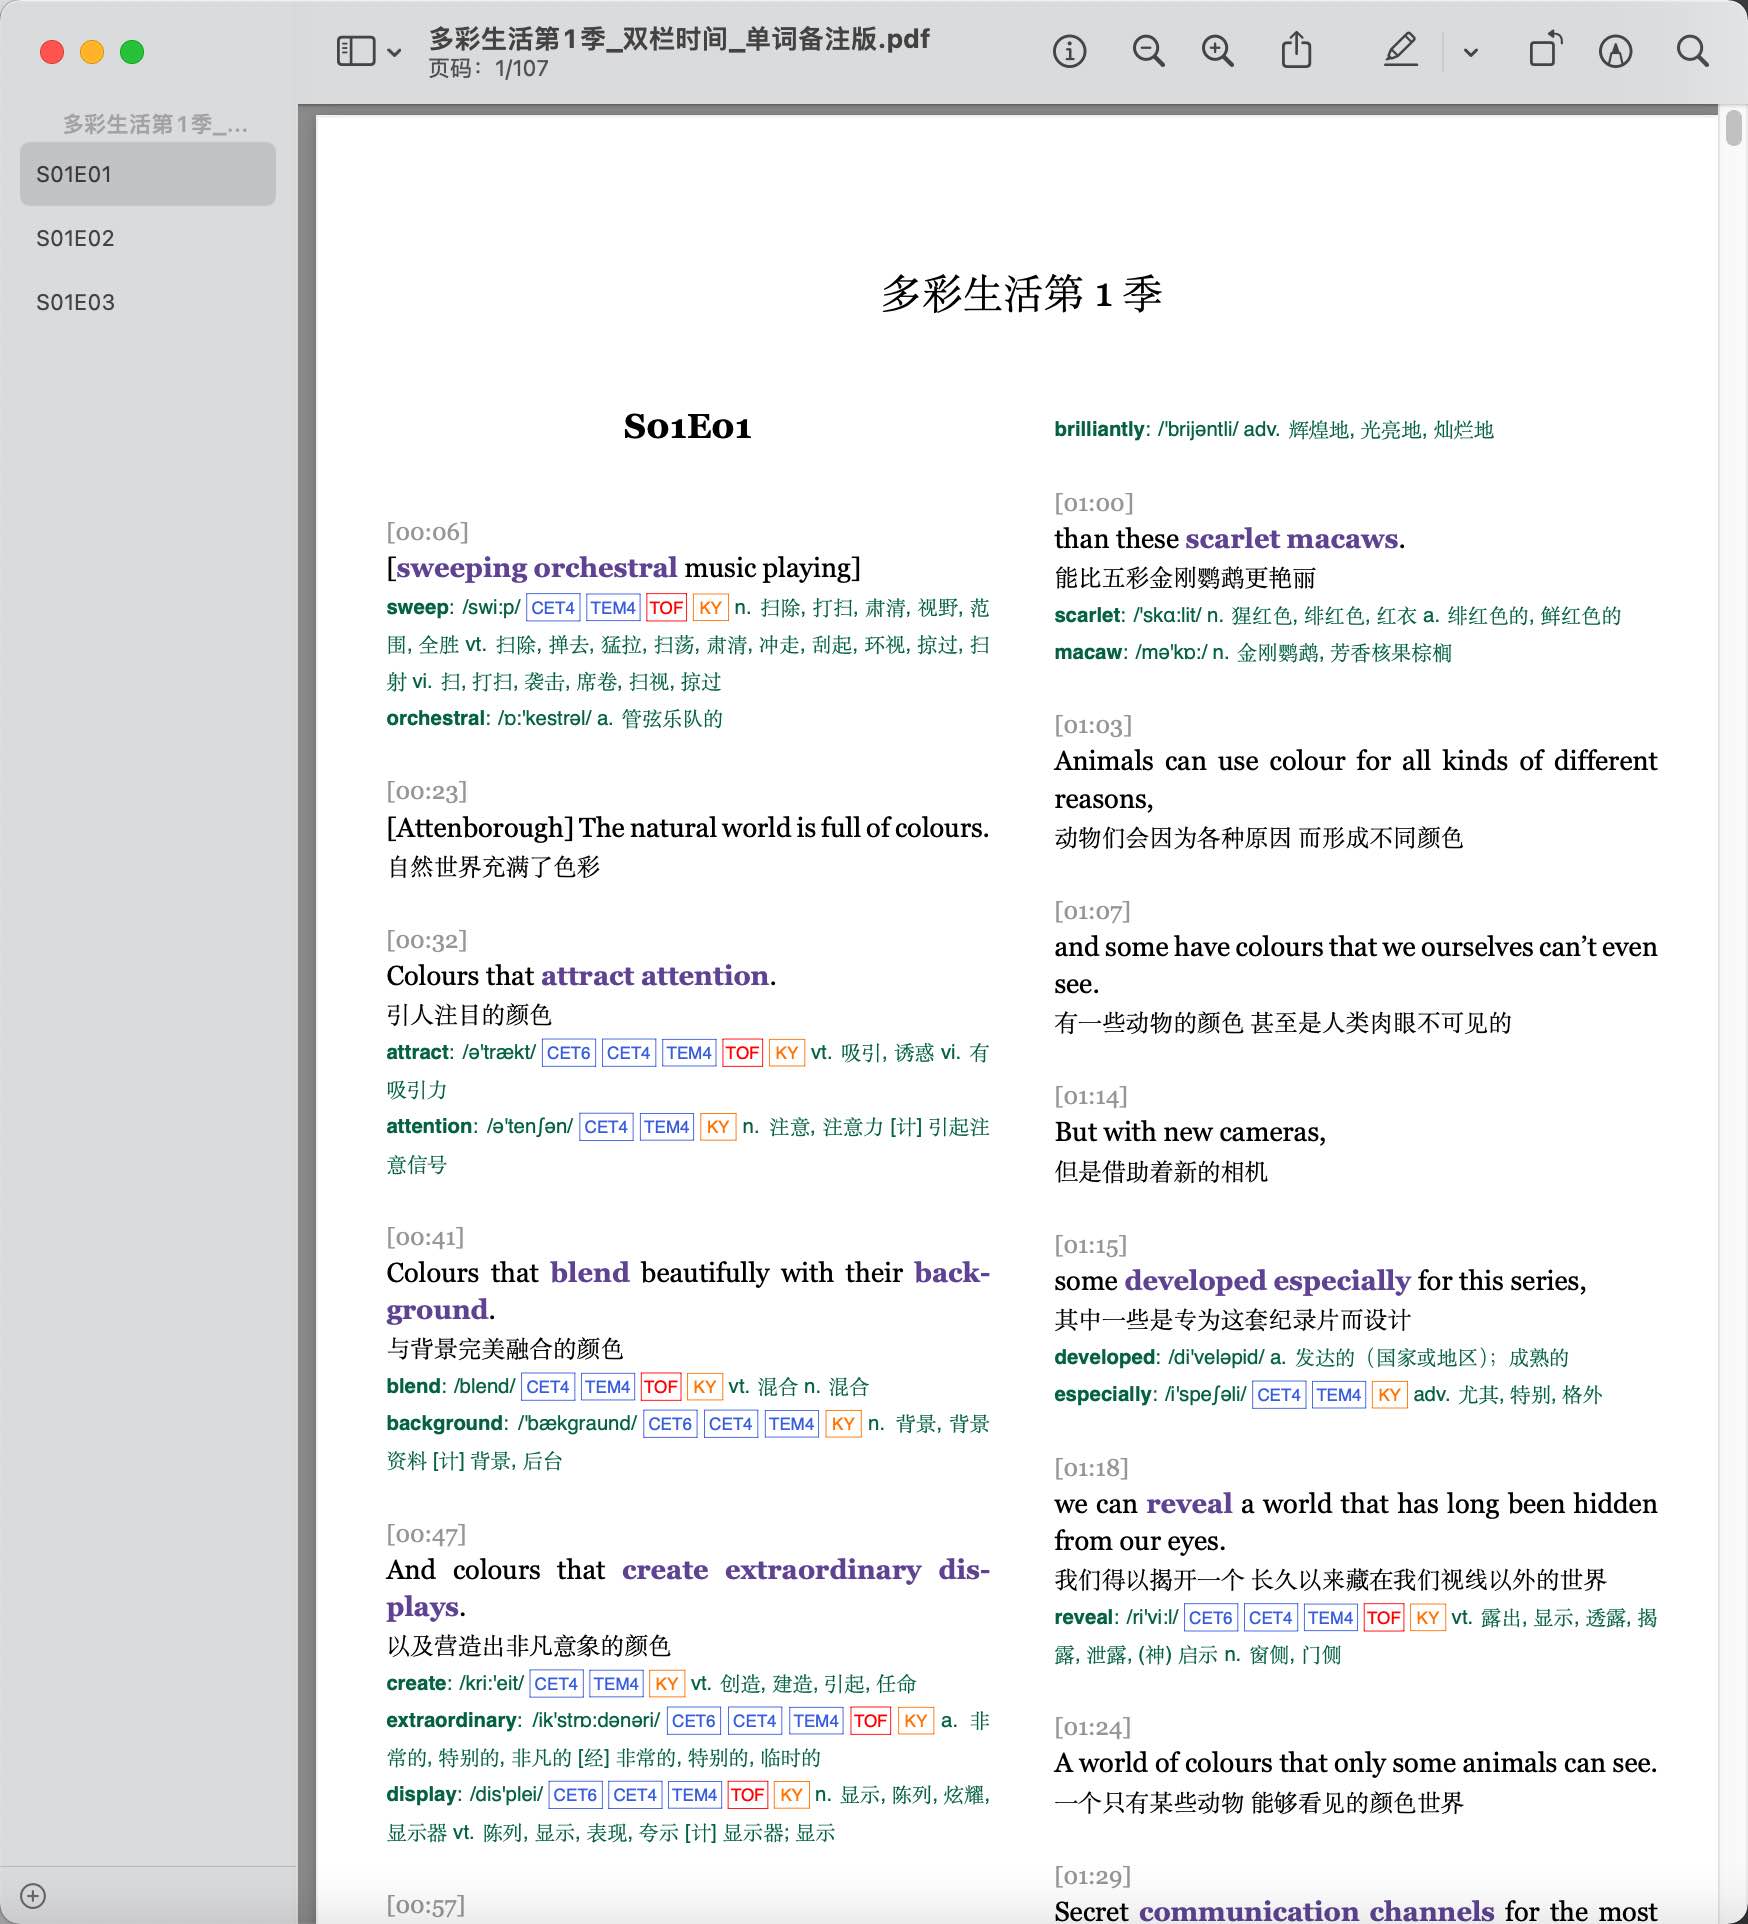
Task: Open the Share menu
Action: point(1296,50)
